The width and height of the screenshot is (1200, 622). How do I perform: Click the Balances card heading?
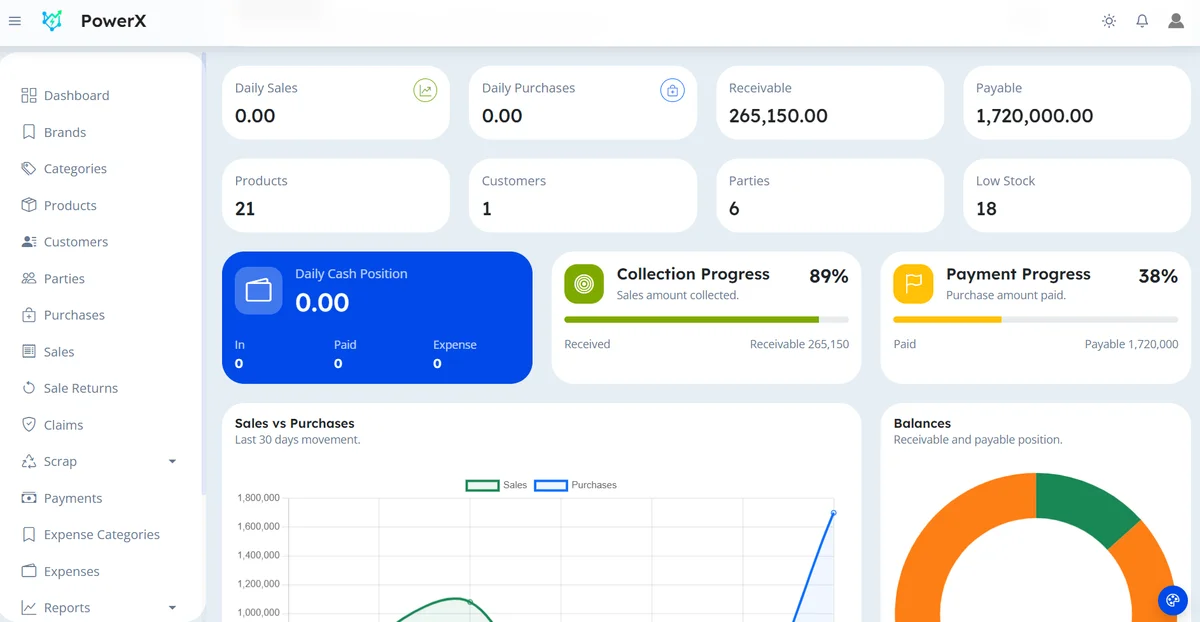[922, 423]
